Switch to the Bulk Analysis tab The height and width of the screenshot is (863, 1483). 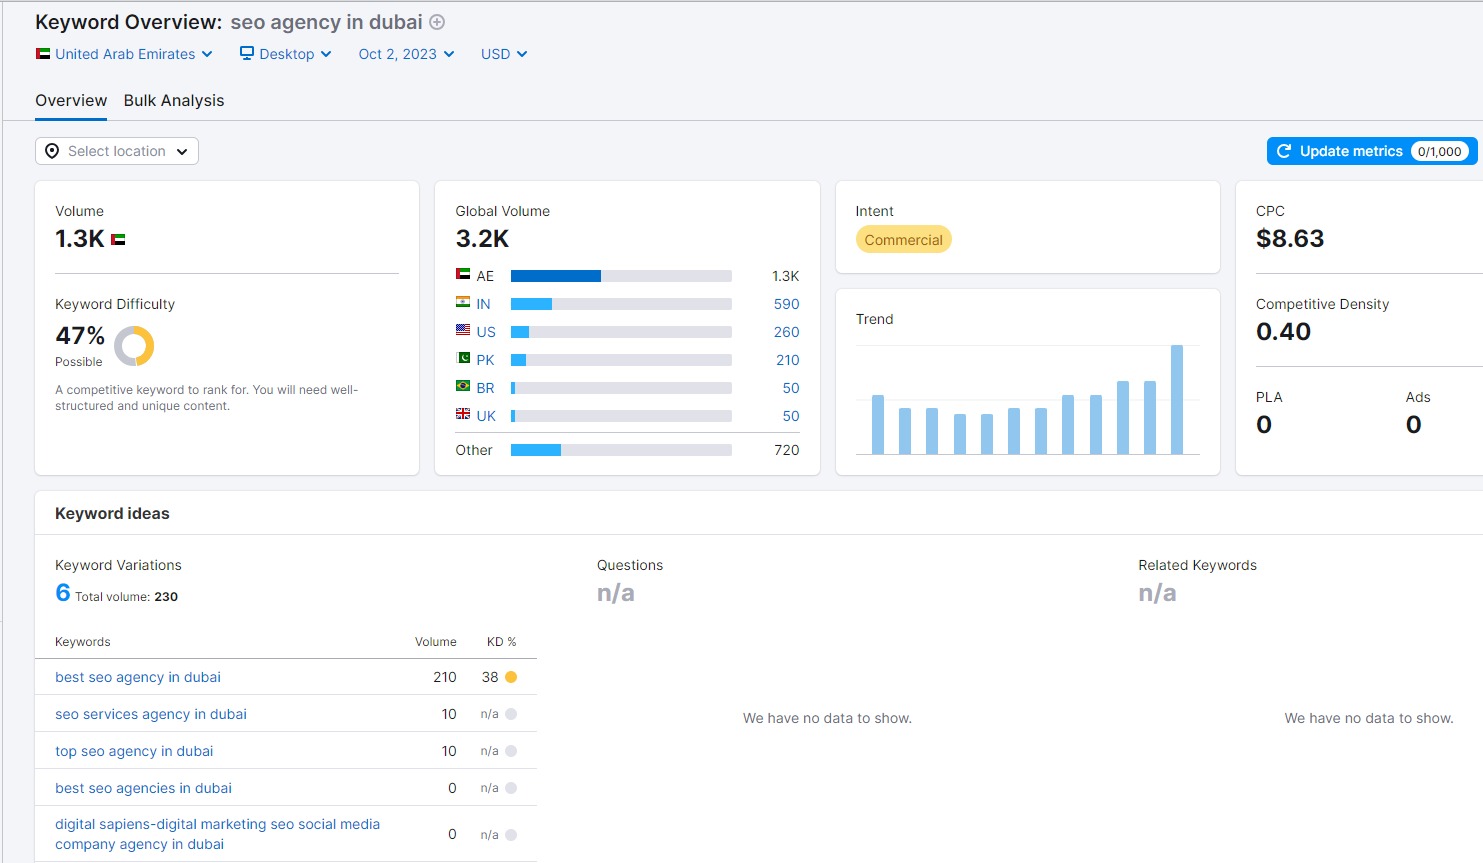(174, 100)
